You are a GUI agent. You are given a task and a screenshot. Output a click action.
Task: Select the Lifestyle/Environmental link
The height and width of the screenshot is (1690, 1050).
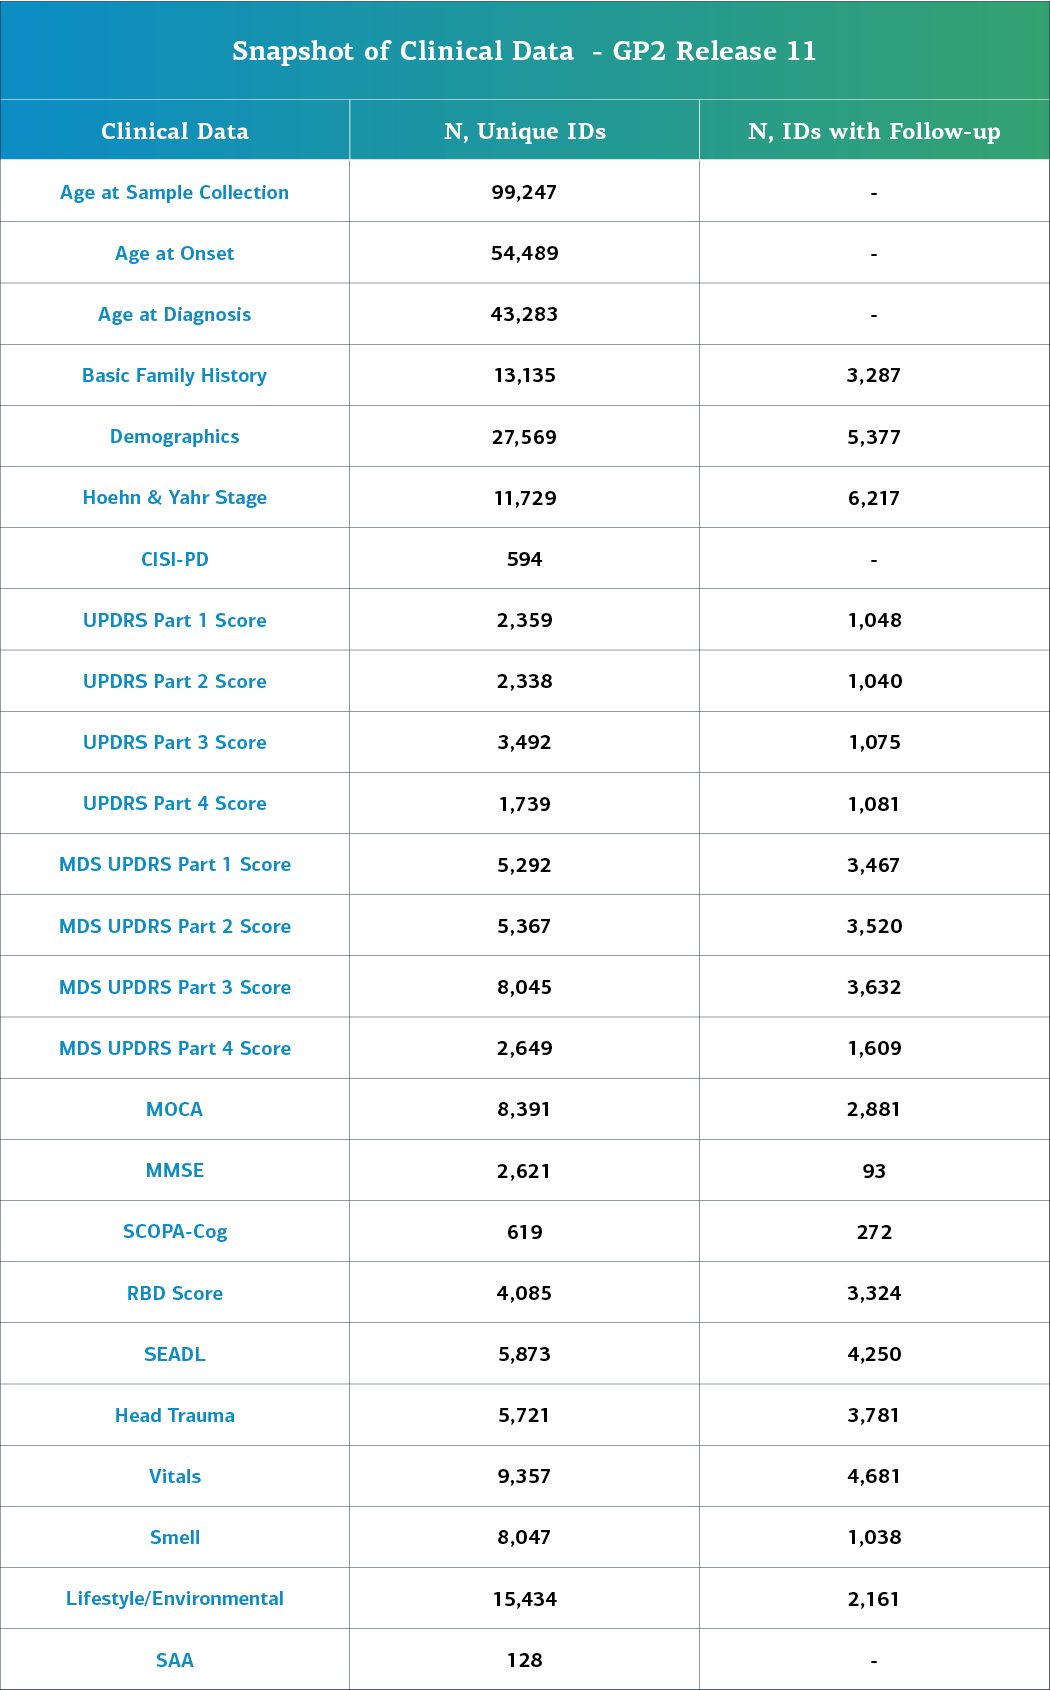coord(174,1598)
